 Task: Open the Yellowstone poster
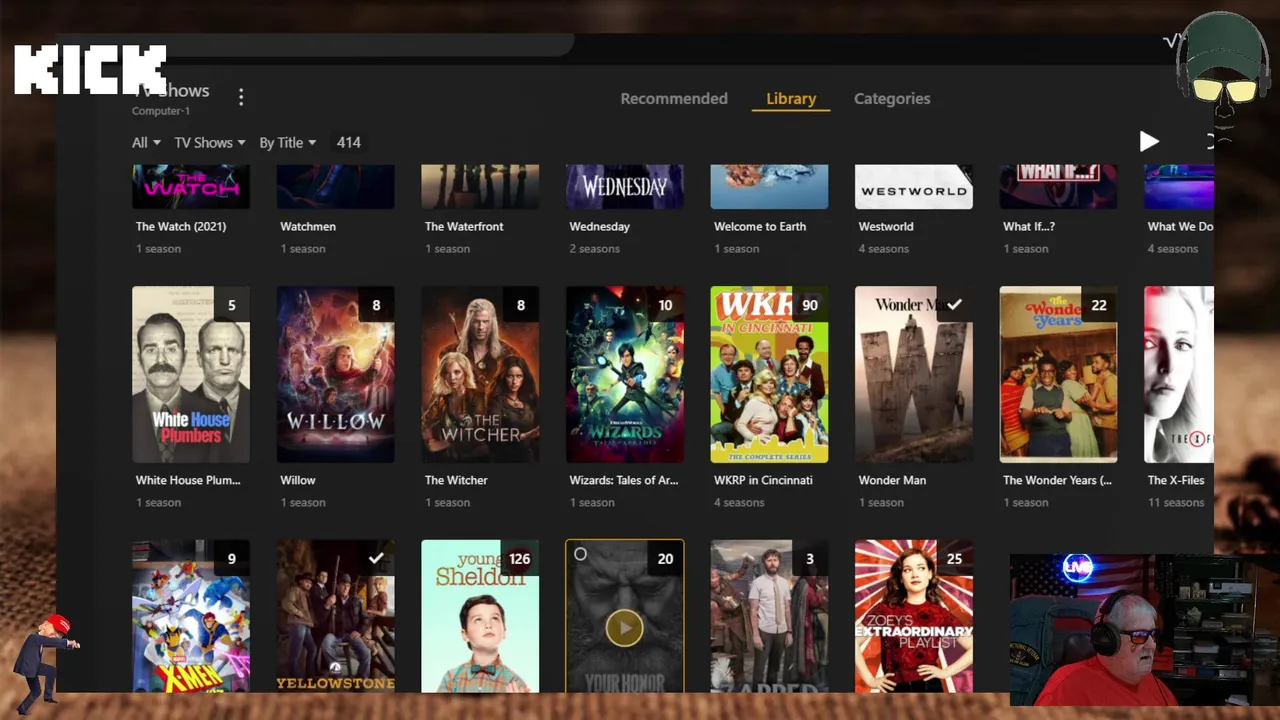[x=335, y=616]
